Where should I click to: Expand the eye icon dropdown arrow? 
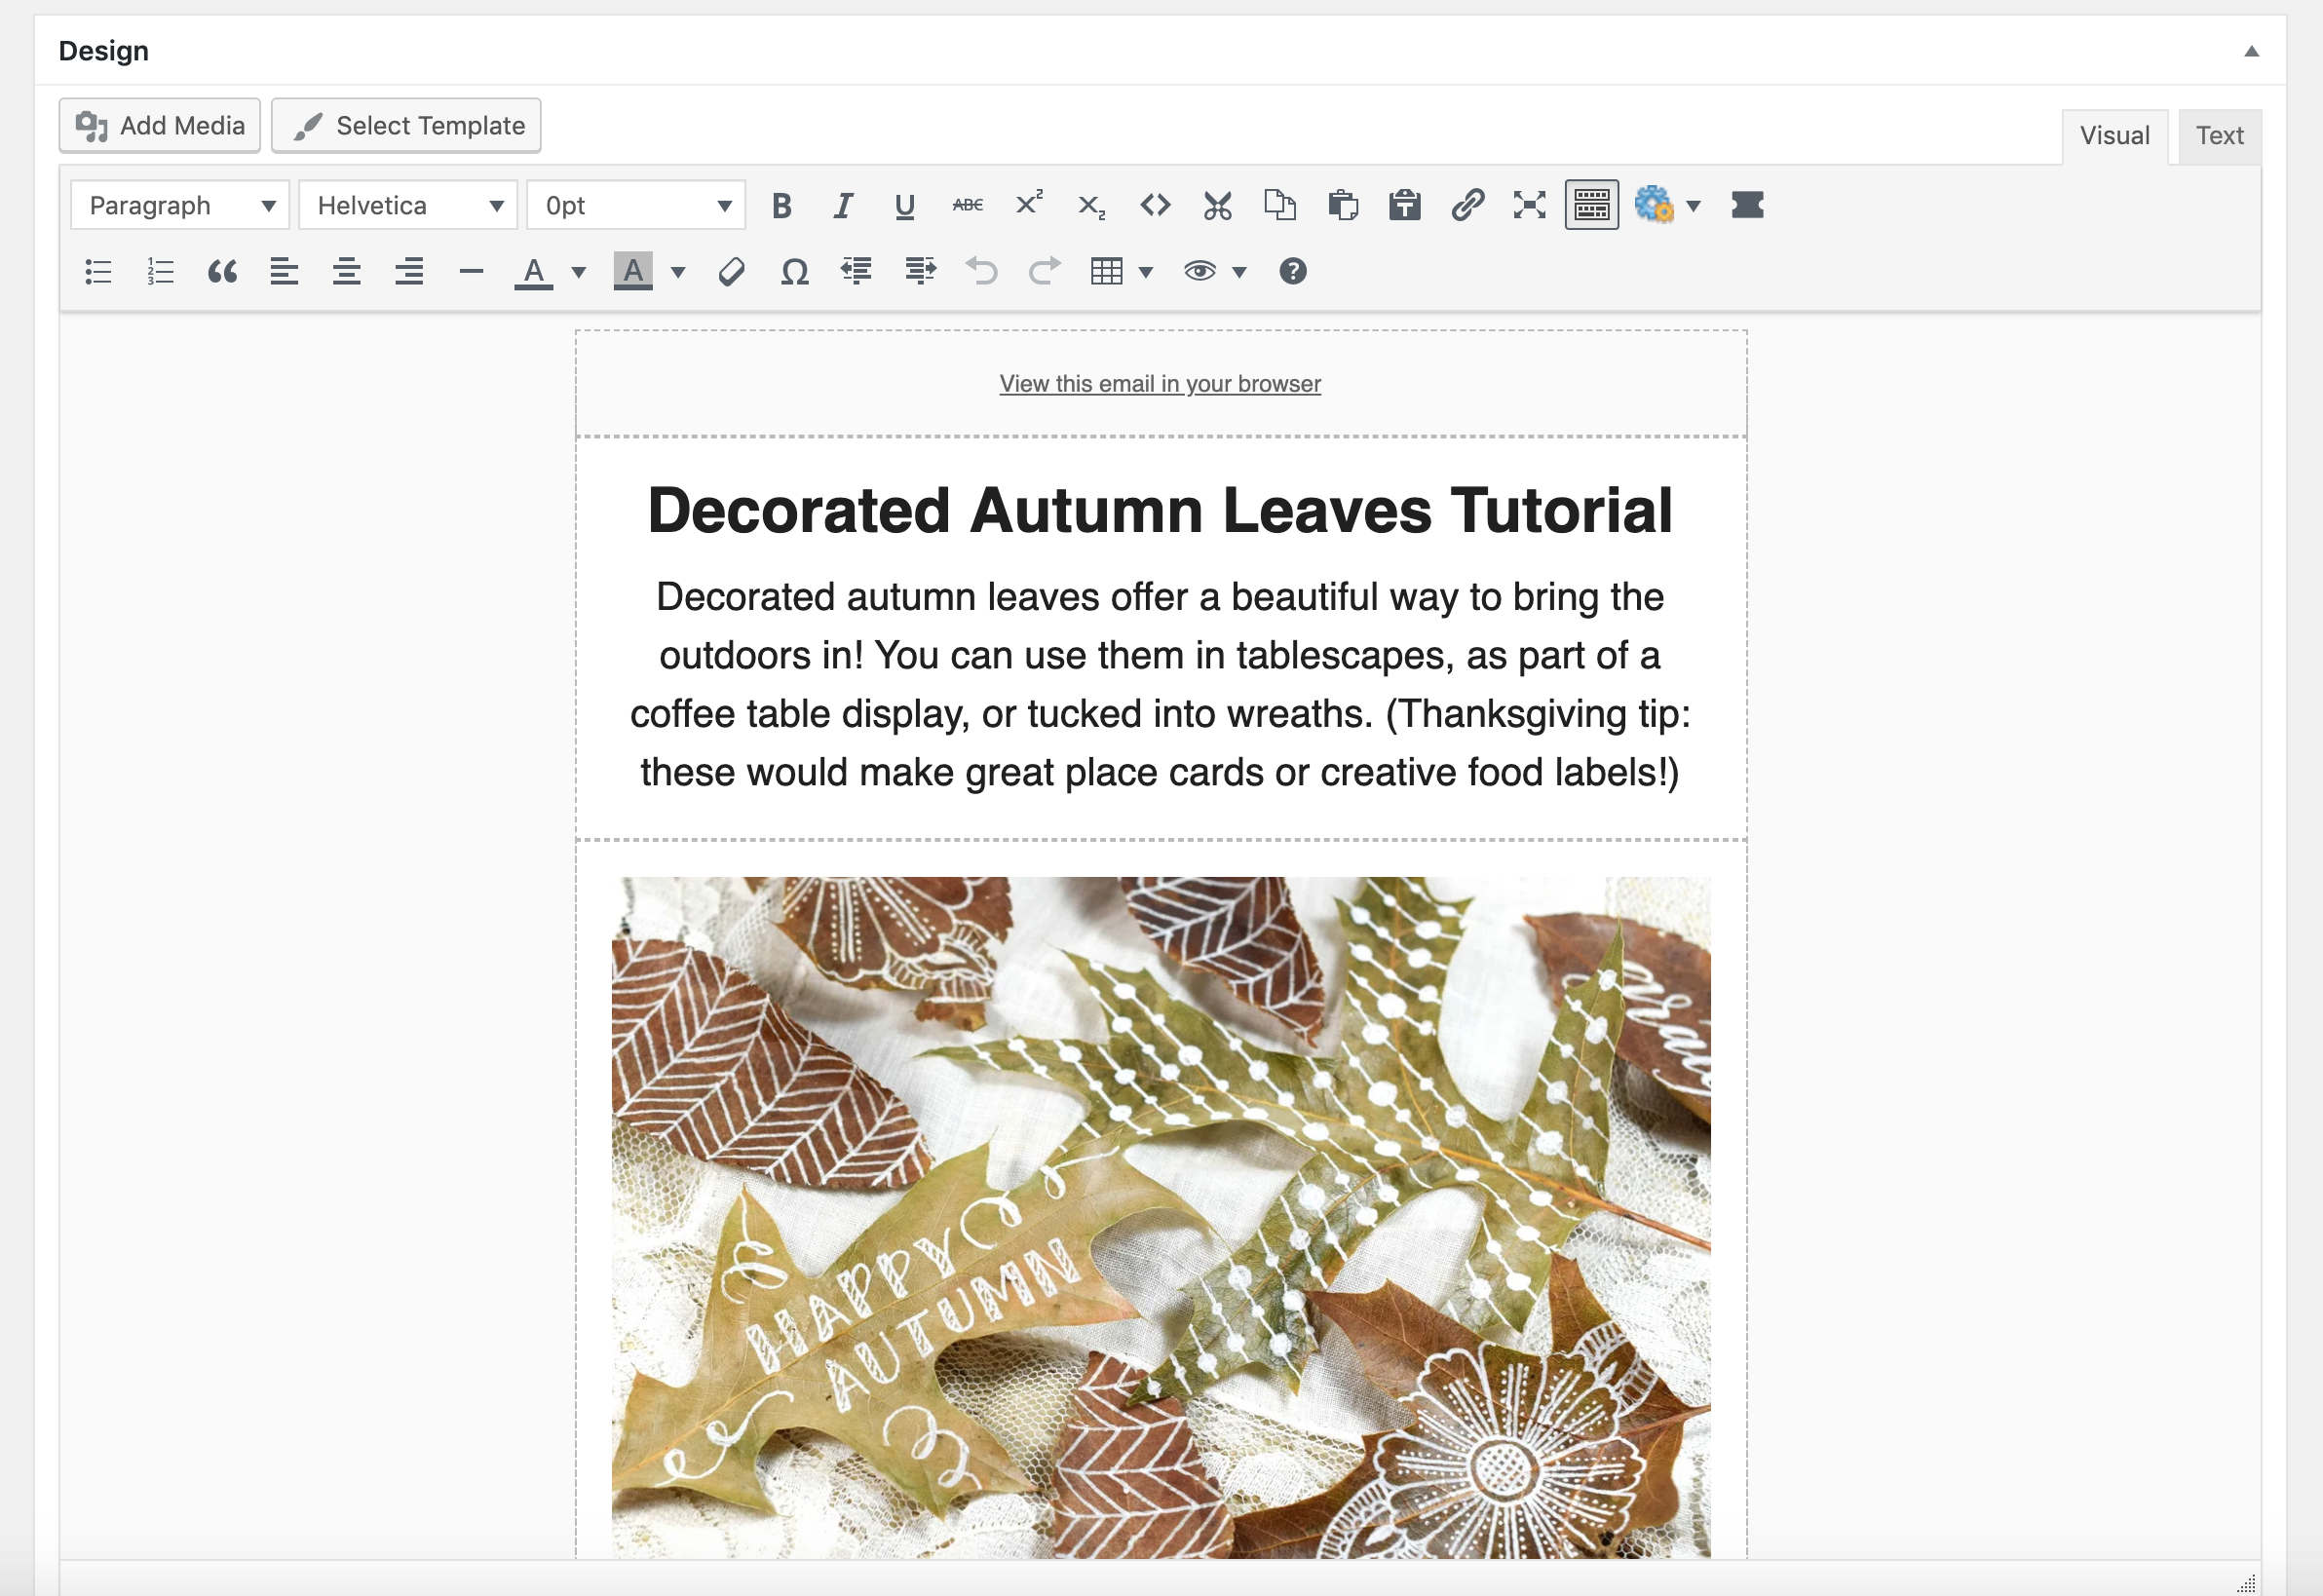(1240, 272)
